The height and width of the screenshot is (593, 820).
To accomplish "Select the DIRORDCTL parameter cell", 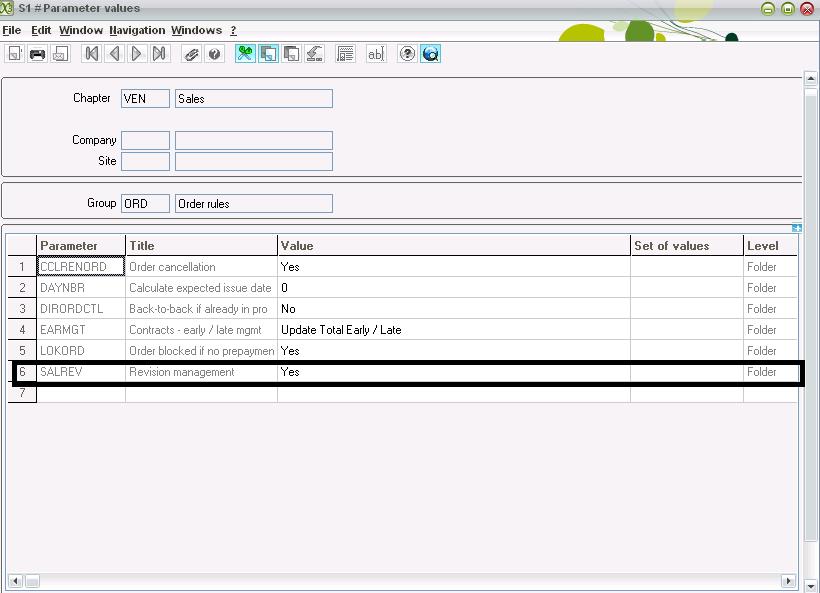I will click(x=81, y=309).
